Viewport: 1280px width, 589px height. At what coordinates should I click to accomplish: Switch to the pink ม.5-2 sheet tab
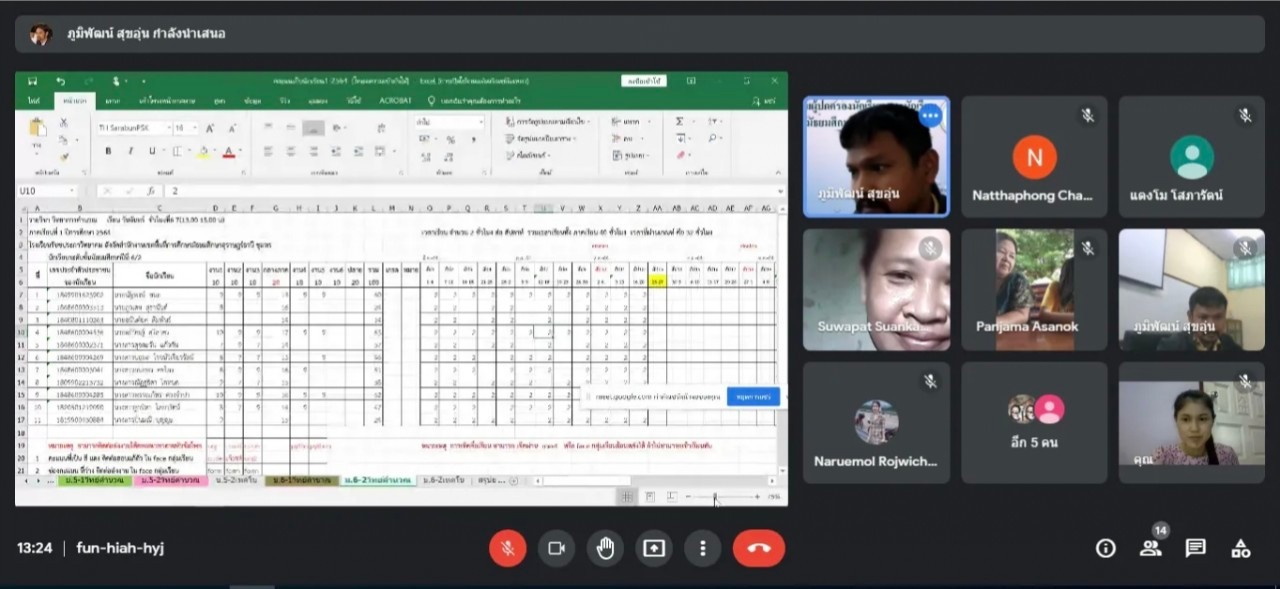click(168, 481)
